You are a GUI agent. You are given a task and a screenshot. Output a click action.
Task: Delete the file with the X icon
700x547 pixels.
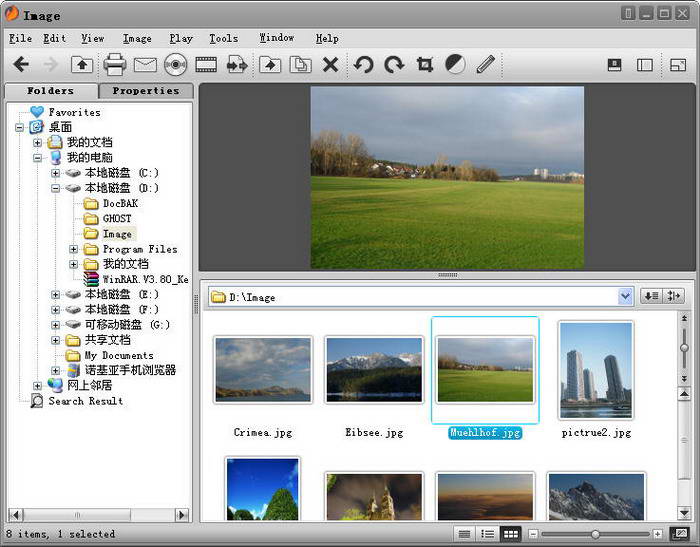coord(331,65)
